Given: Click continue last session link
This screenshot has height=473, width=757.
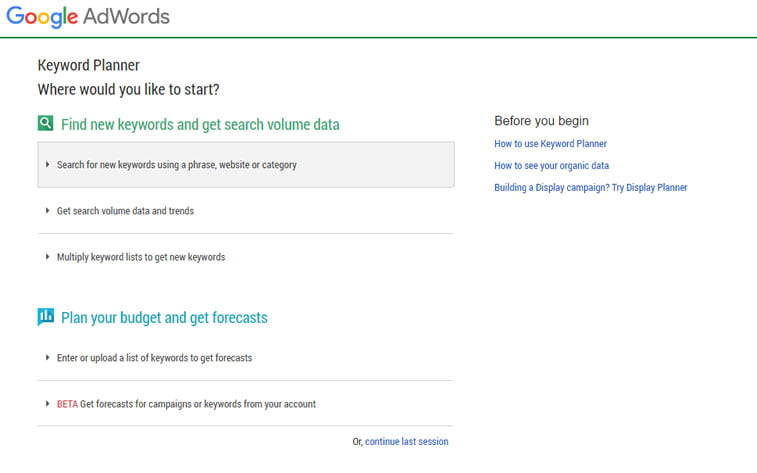Looking at the screenshot, I should pos(407,441).
